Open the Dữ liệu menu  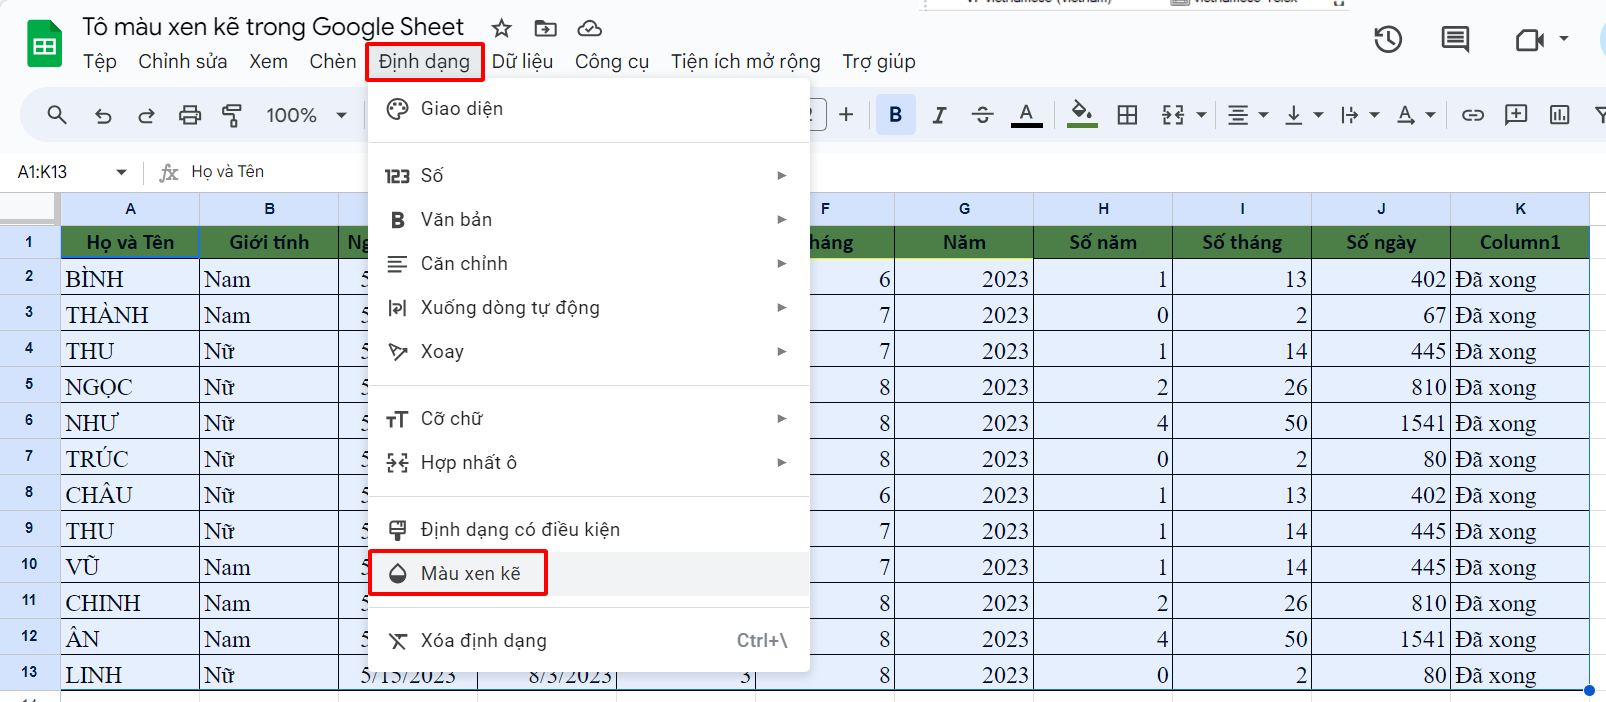click(x=522, y=62)
